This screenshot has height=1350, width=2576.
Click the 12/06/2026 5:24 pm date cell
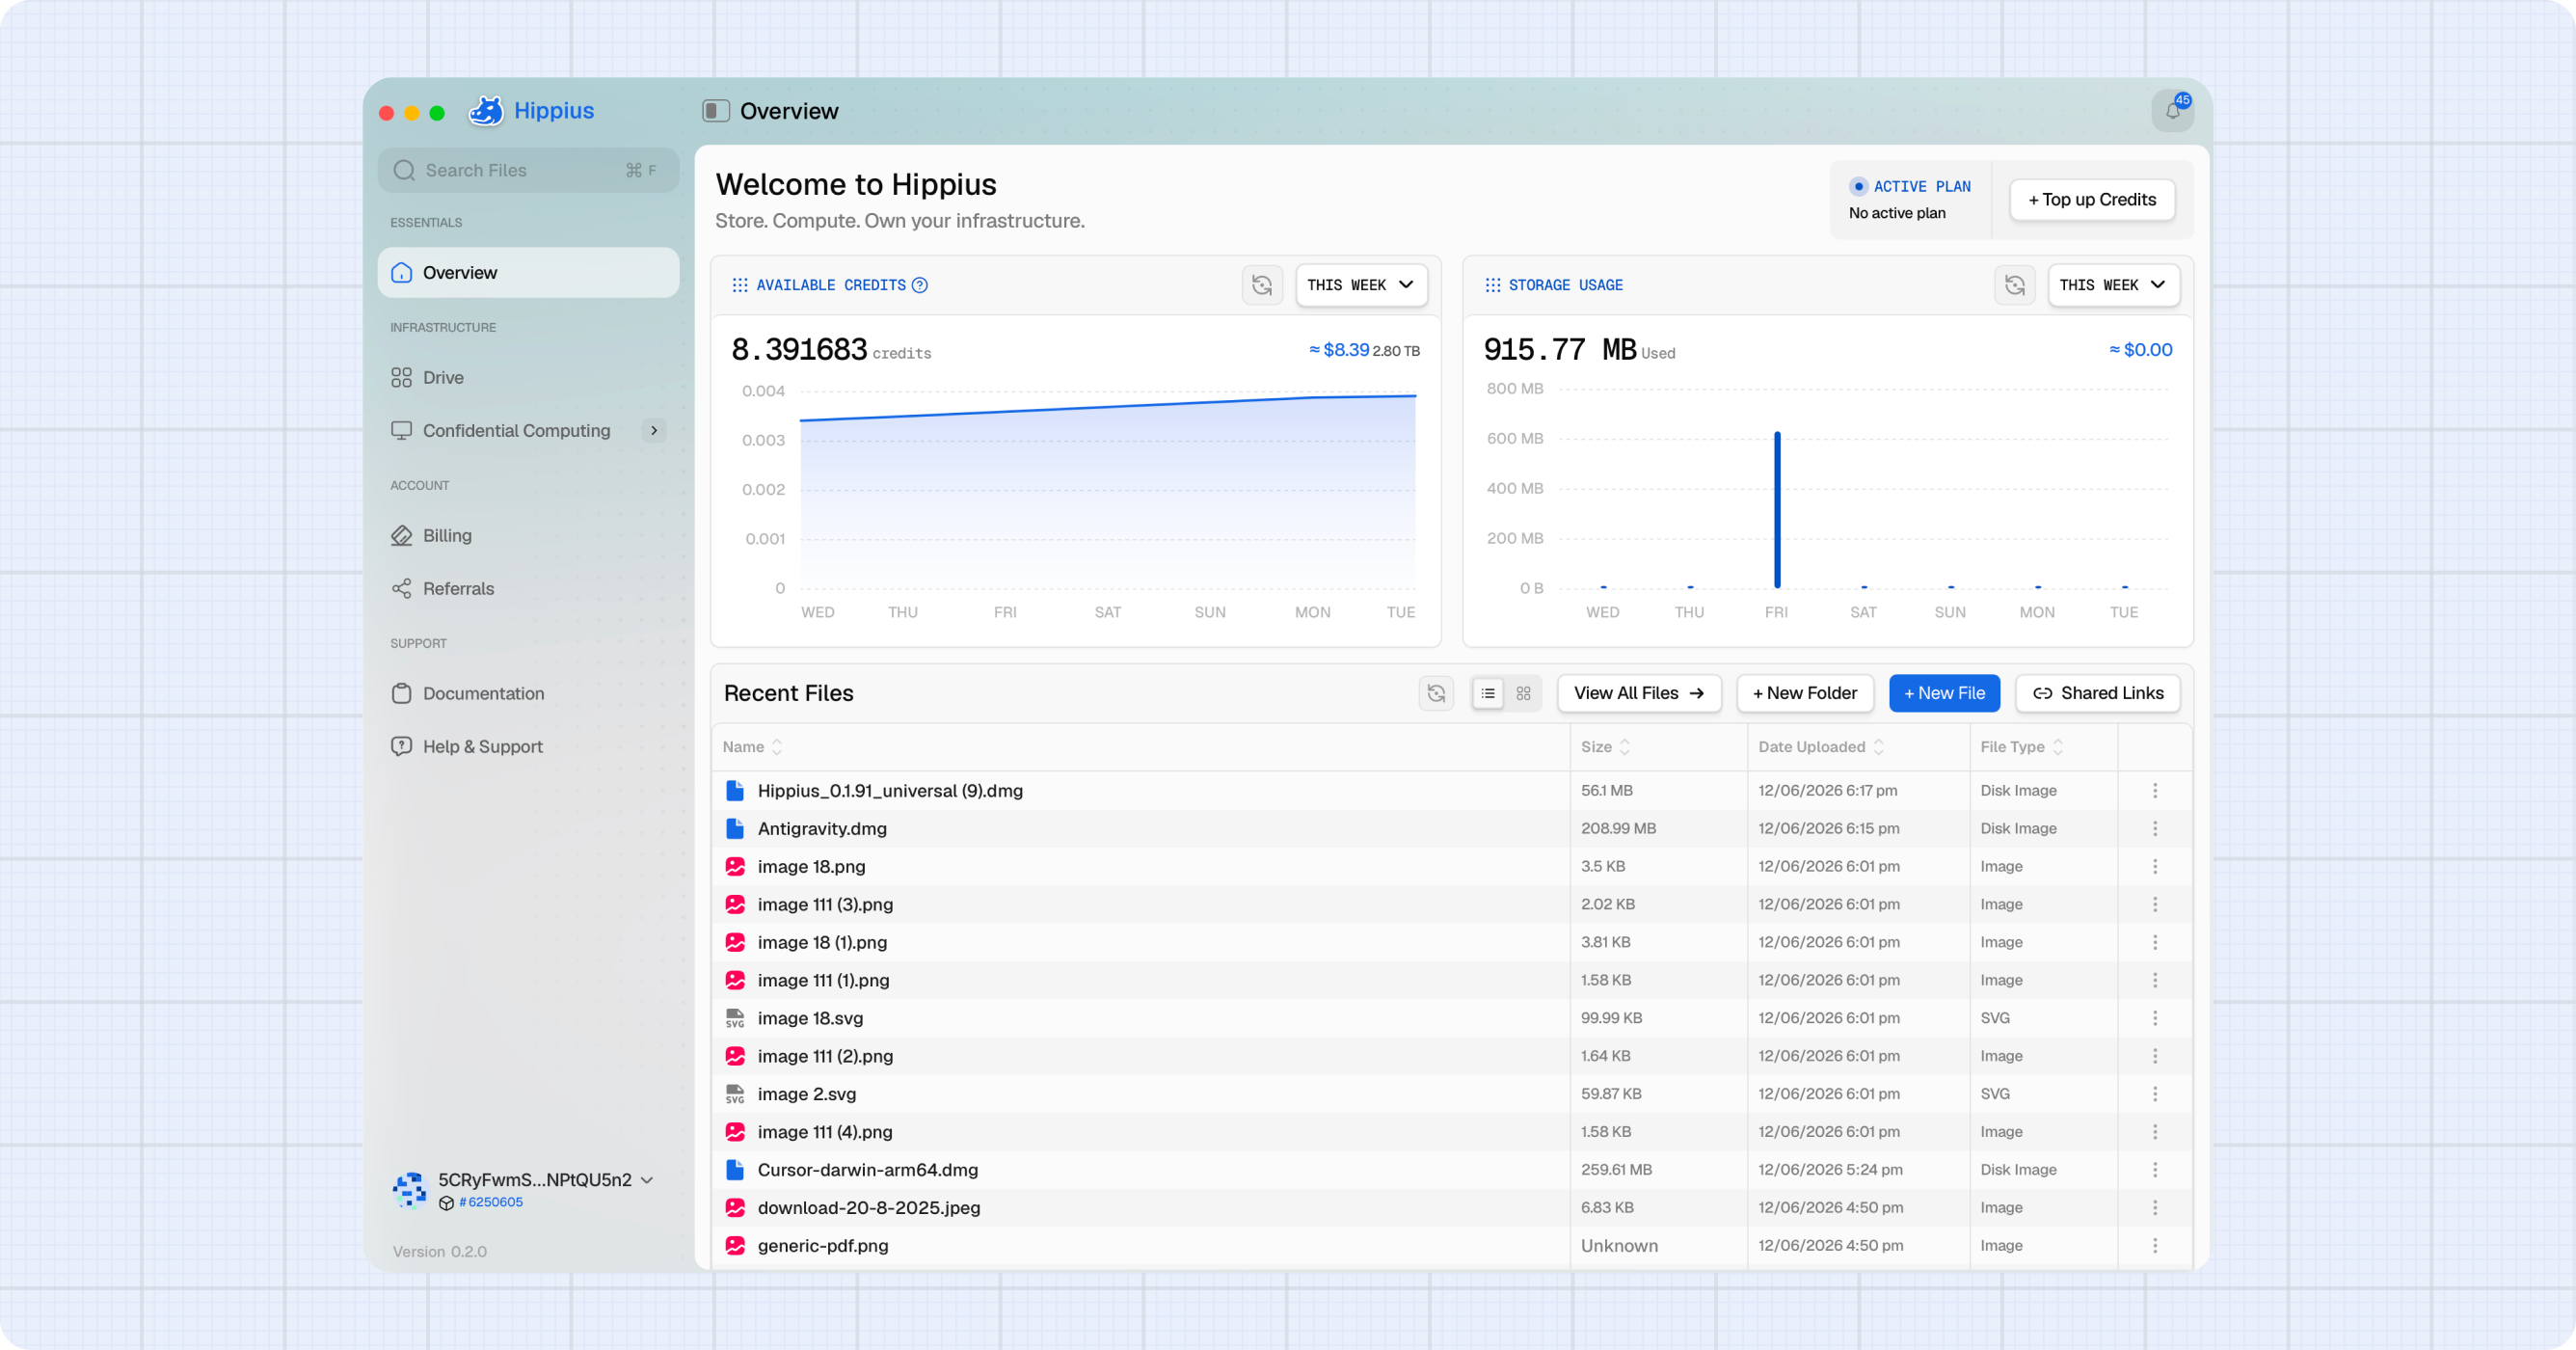[x=1830, y=1170]
